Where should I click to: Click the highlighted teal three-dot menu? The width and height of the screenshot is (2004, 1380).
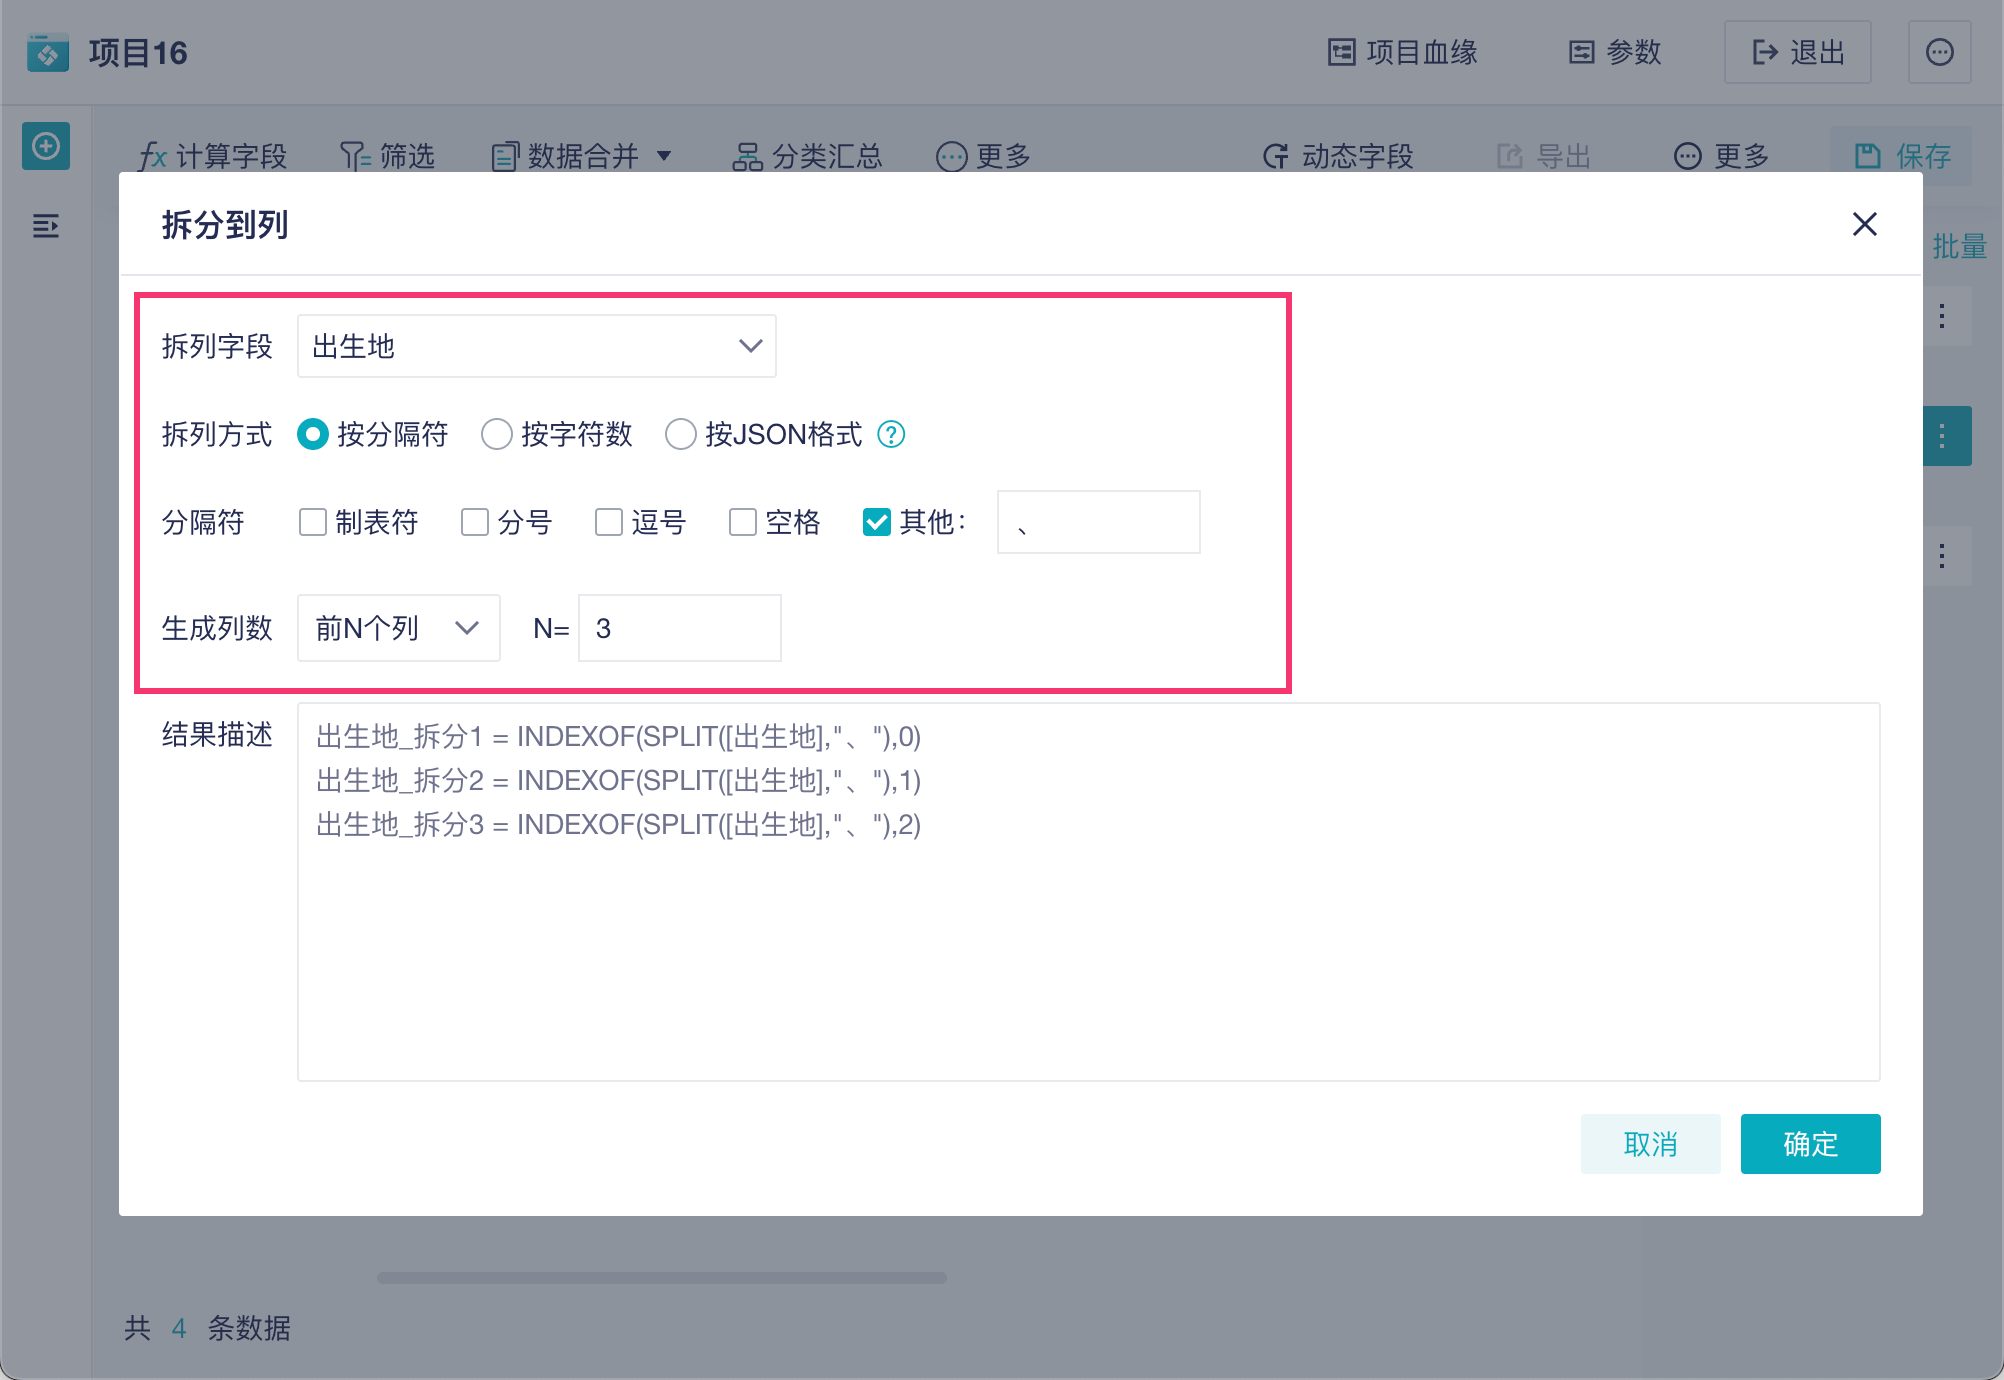coord(1942,436)
